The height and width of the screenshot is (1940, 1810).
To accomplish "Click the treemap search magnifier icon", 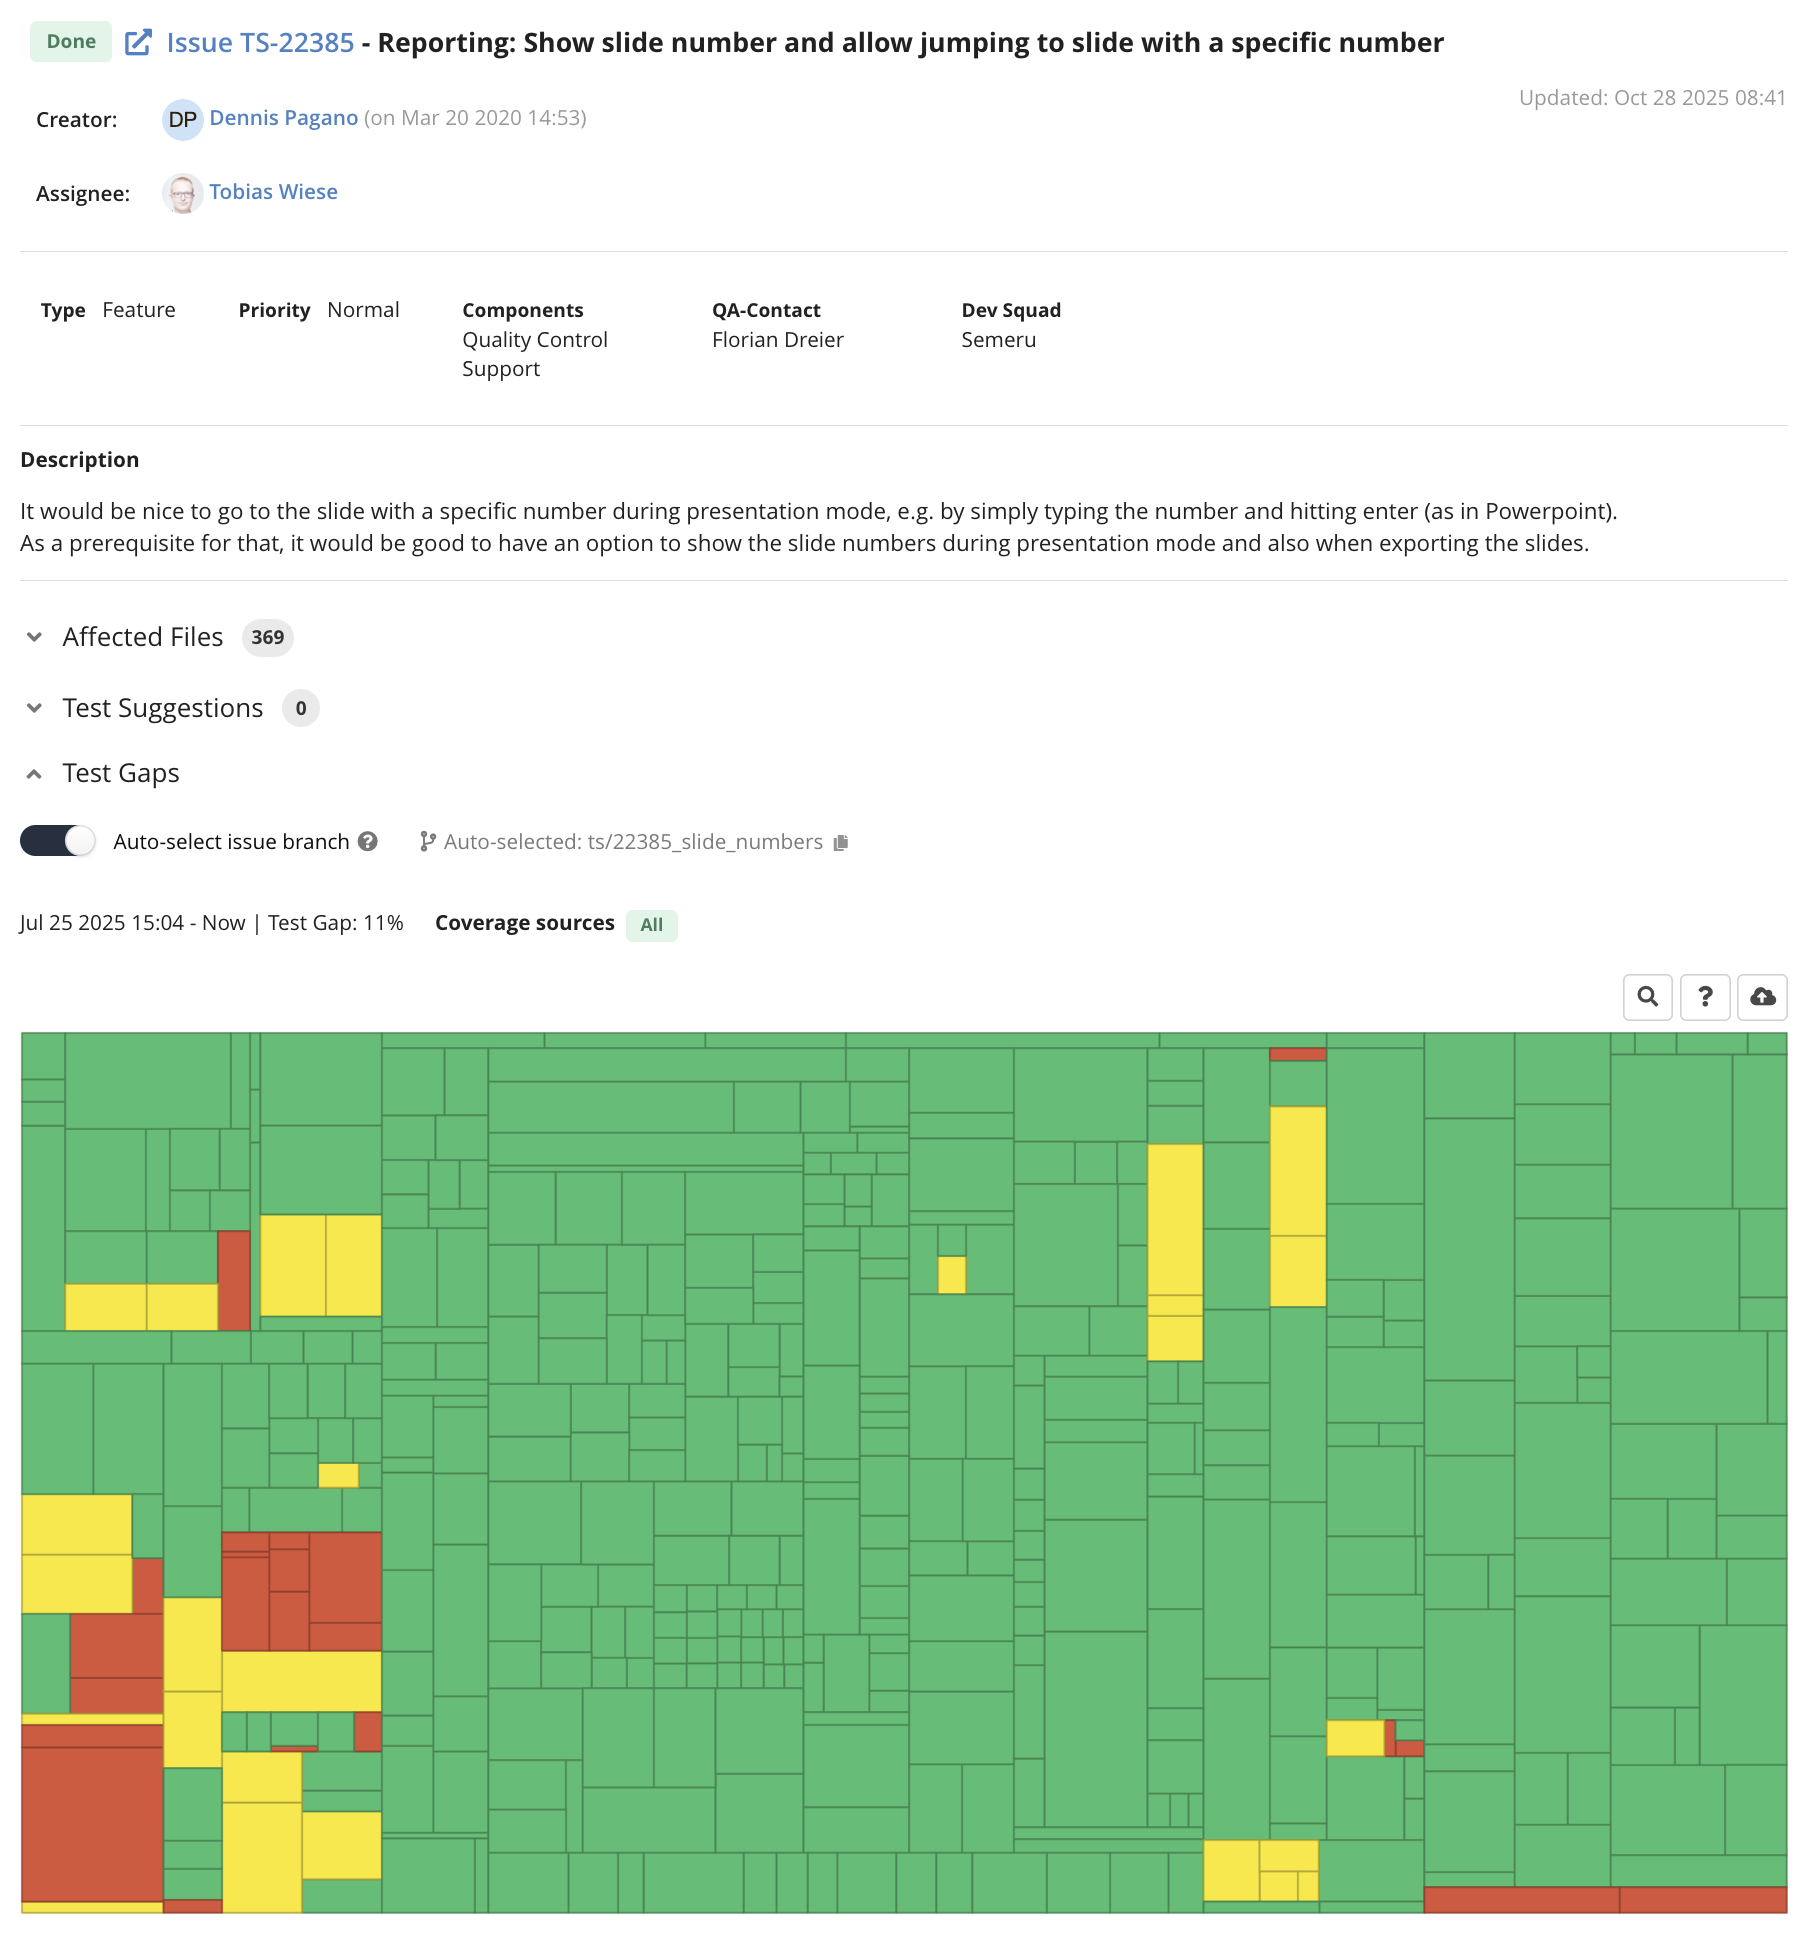I will (x=1647, y=997).
